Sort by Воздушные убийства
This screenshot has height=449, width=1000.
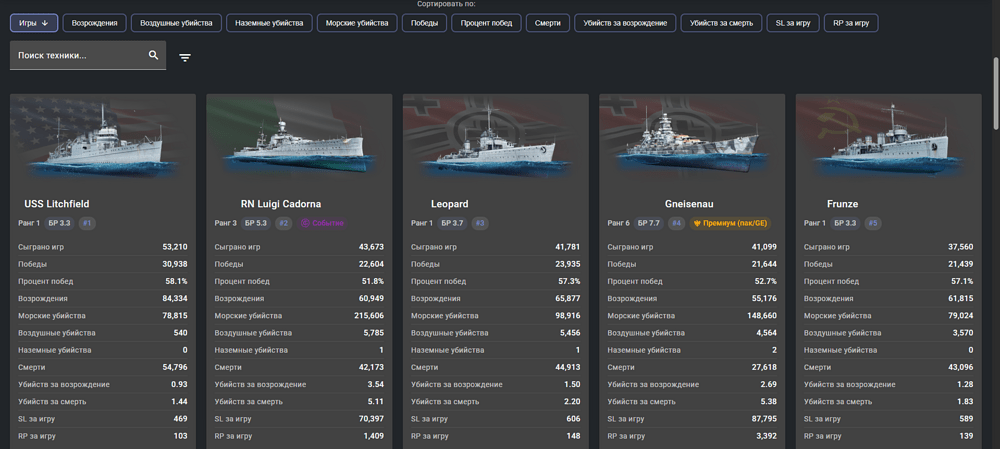(x=176, y=23)
